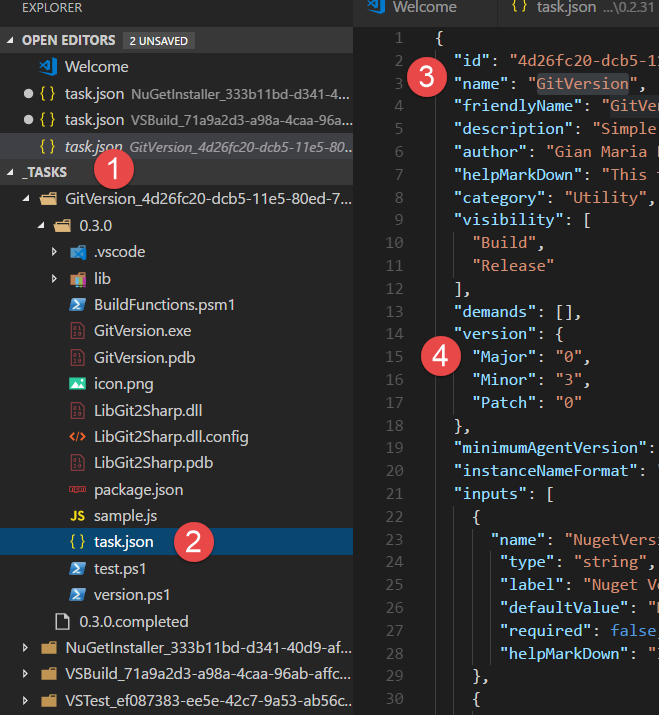Image resolution: width=659 pixels, height=715 pixels.
Task: Click the XML icon of LibGit2Sharp.dll.config
Action: [x=77, y=437]
